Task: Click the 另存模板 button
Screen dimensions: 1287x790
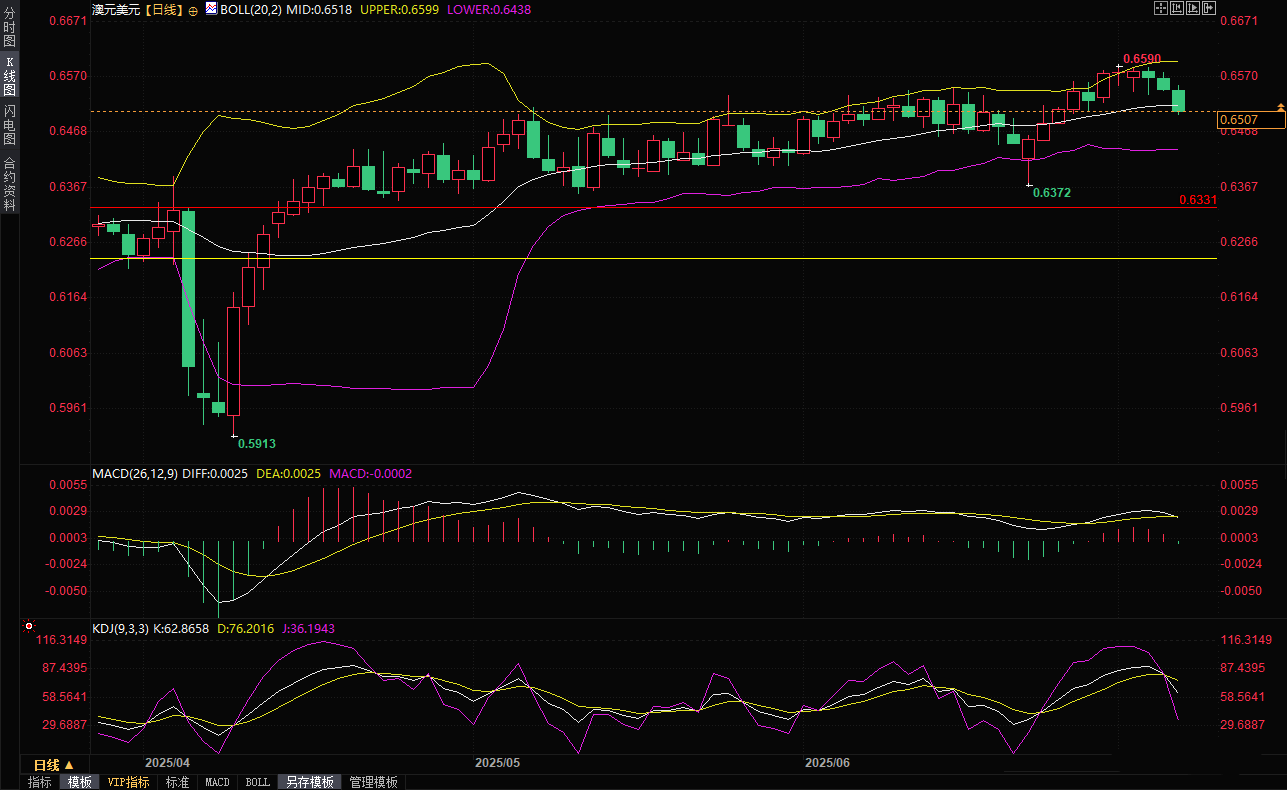Action: (x=308, y=782)
